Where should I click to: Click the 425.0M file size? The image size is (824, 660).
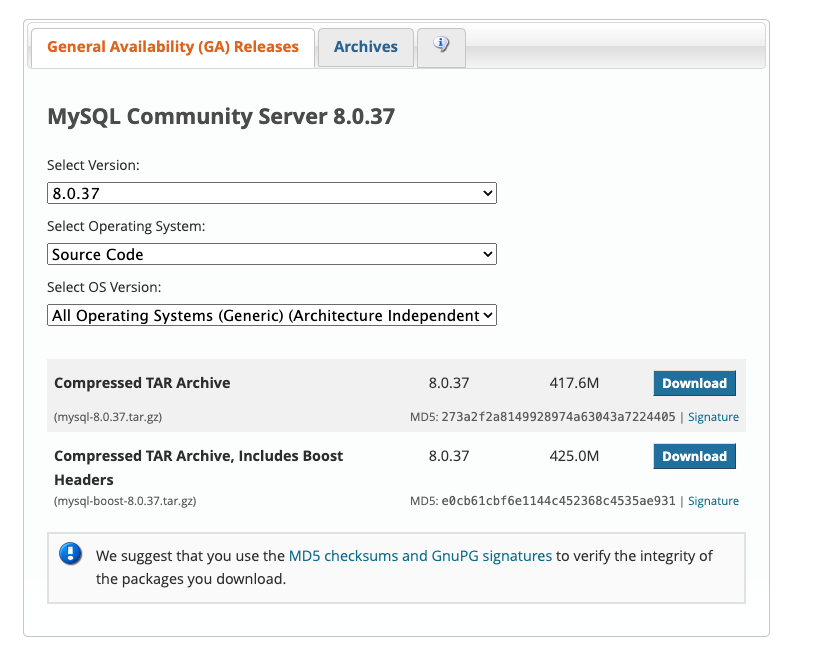(574, 456)
